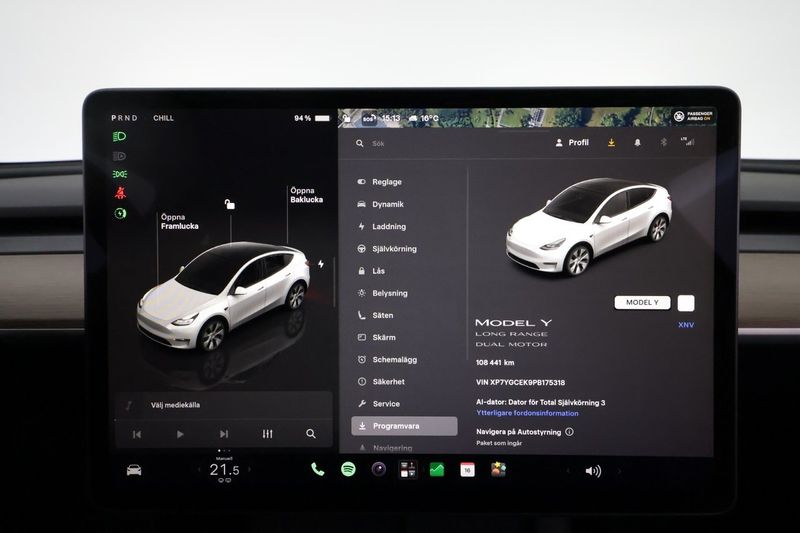Tap the unlock padlock above the car

[x=230, y=204]
